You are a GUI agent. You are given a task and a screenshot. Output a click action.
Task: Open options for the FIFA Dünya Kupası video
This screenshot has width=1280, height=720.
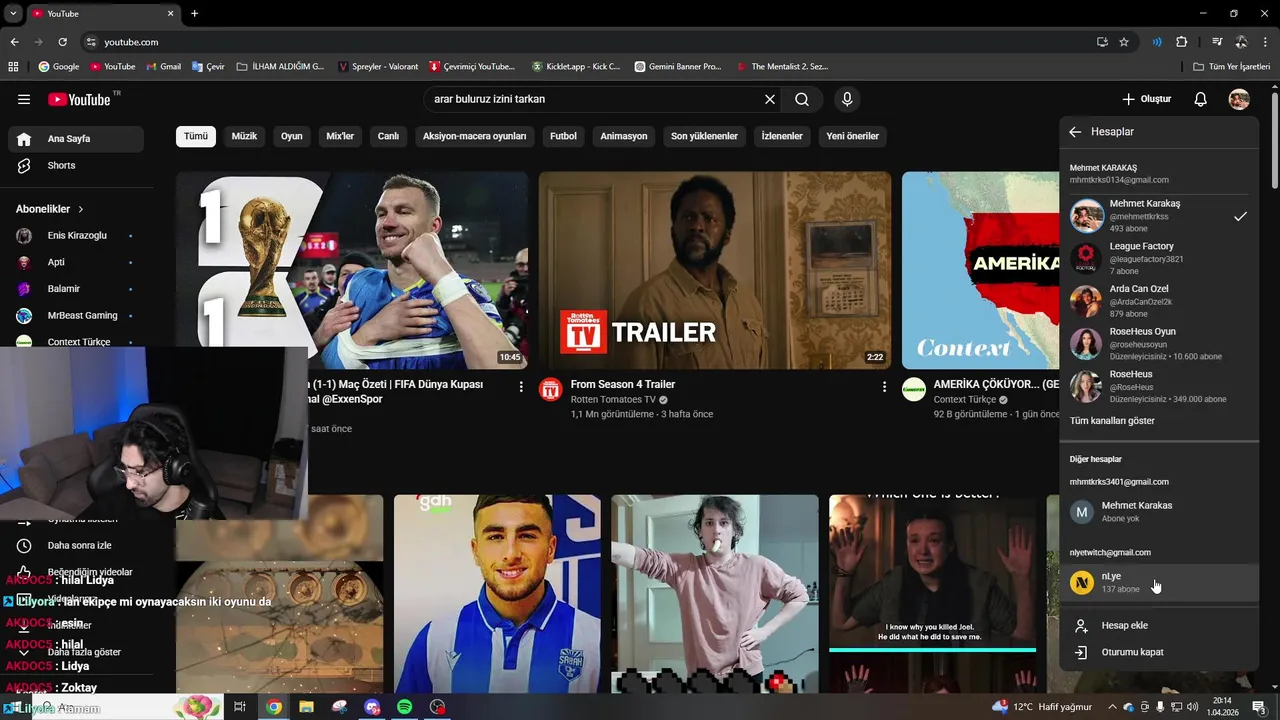tap(521, 386)
